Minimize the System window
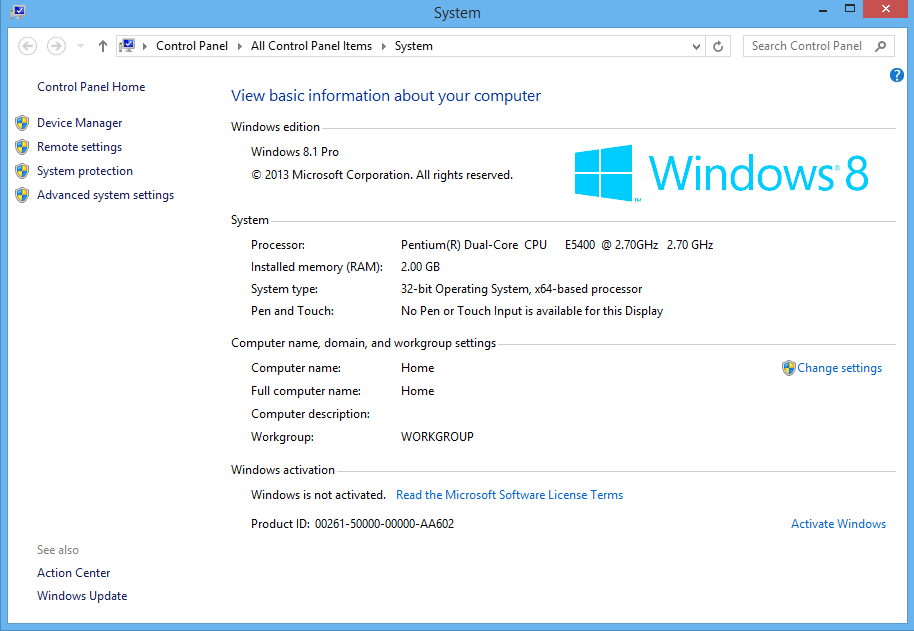This screenshot has height=631, width=914. pos(823,10)
